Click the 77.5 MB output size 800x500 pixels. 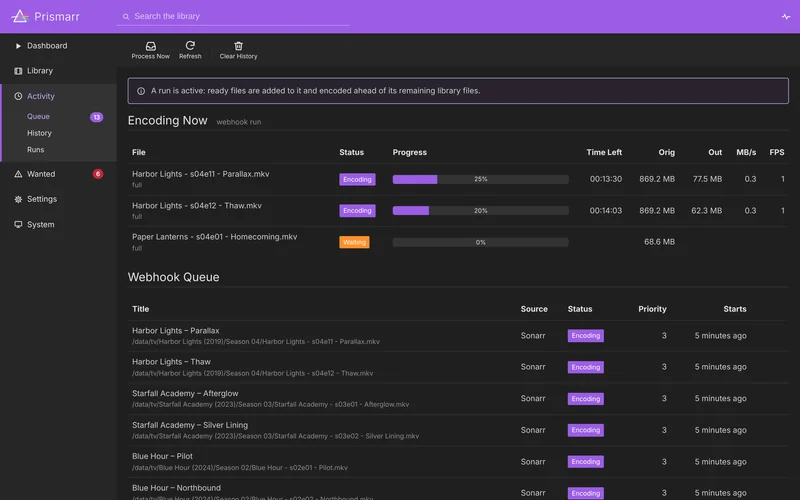[707, 179]
